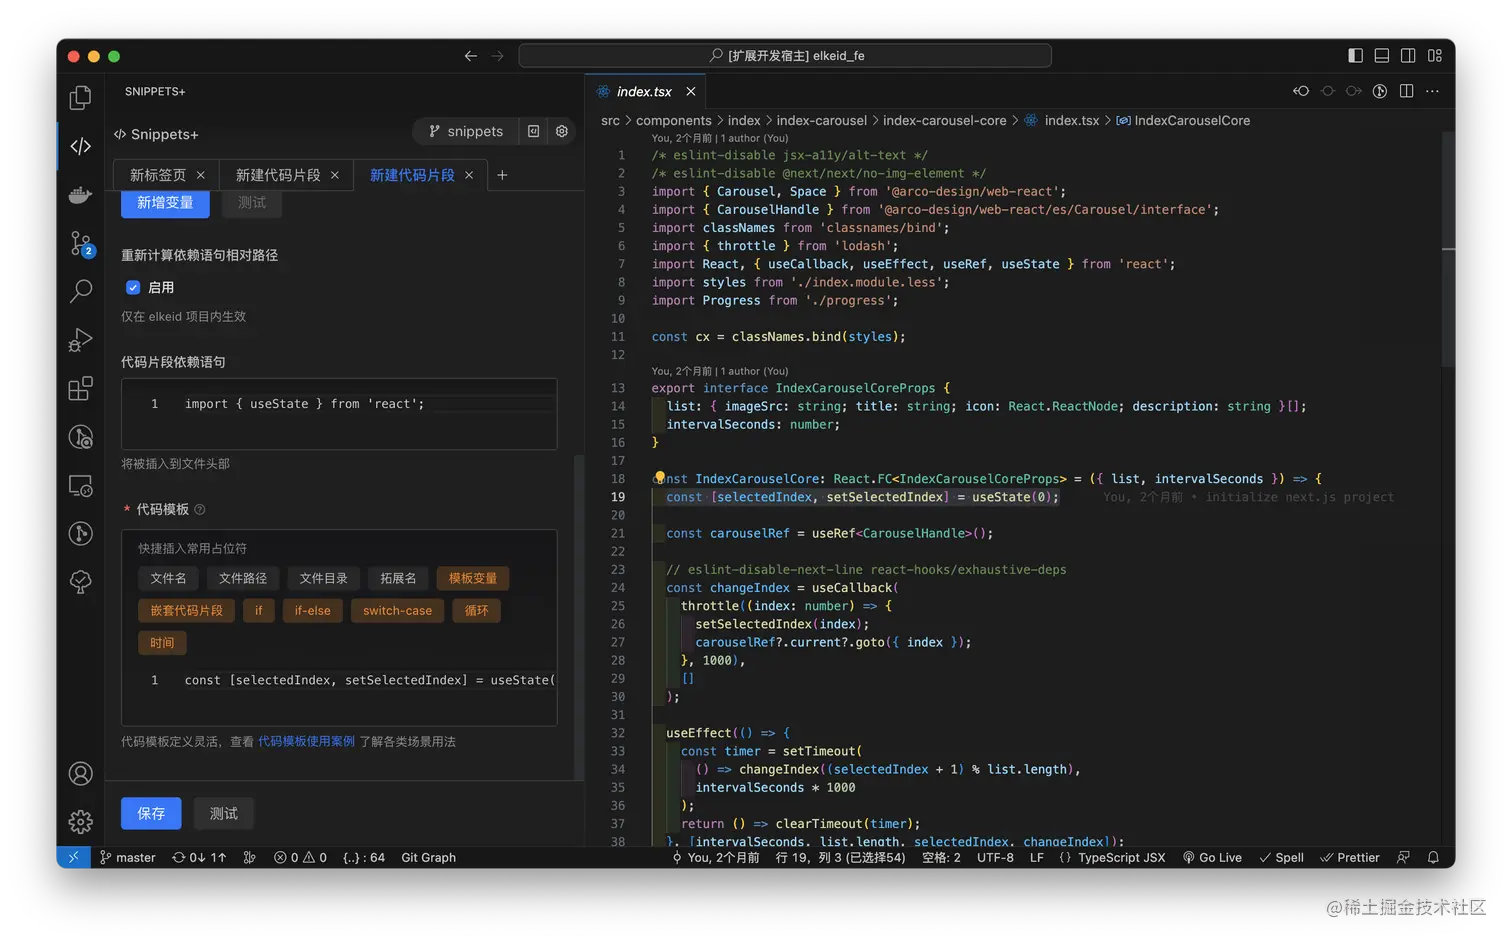
Task: Click the snippet file icon beside snippets
Action: (x=534, y=131)
